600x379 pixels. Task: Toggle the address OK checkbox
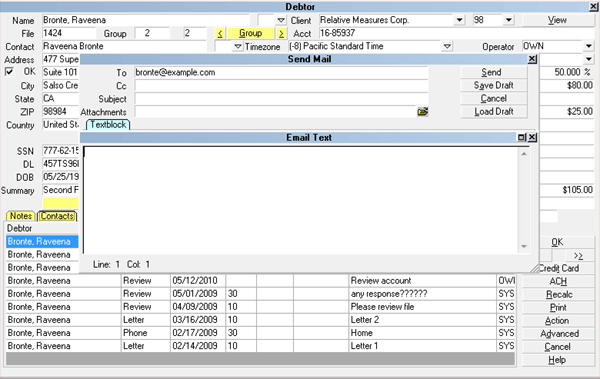pyautogui.click(x=9, y=72)
